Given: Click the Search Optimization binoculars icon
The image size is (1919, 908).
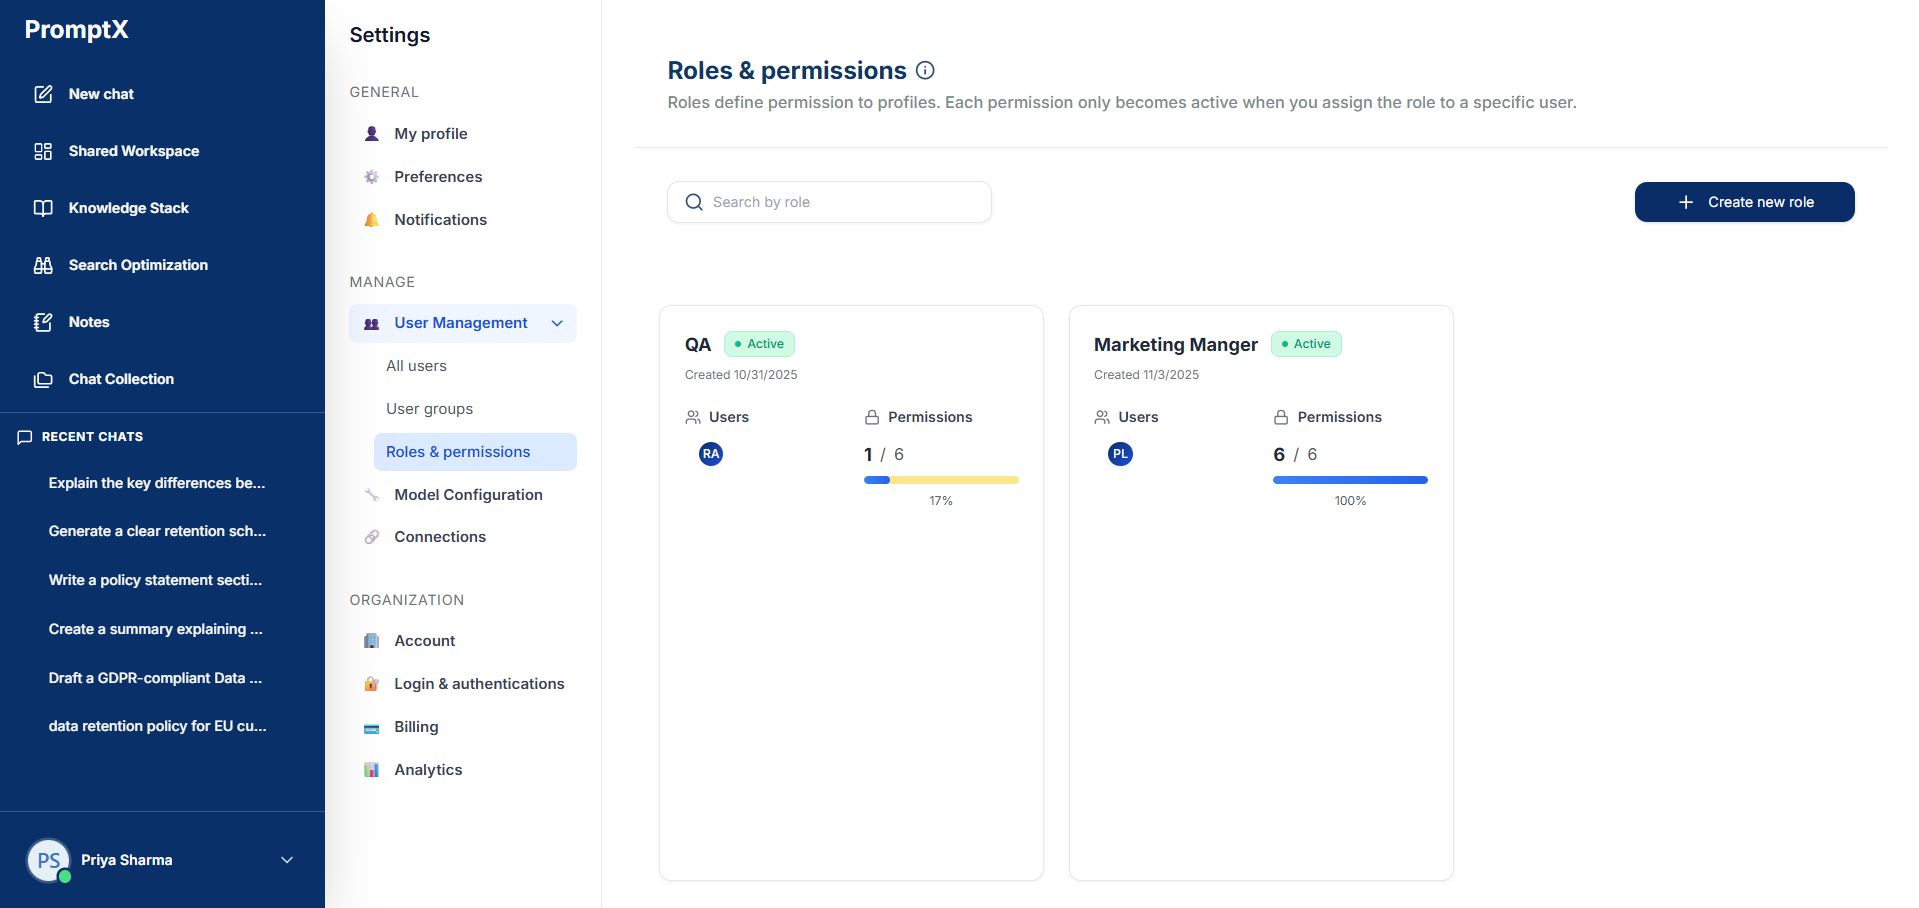Looking at the screenshot, I should tap(43, 265).
